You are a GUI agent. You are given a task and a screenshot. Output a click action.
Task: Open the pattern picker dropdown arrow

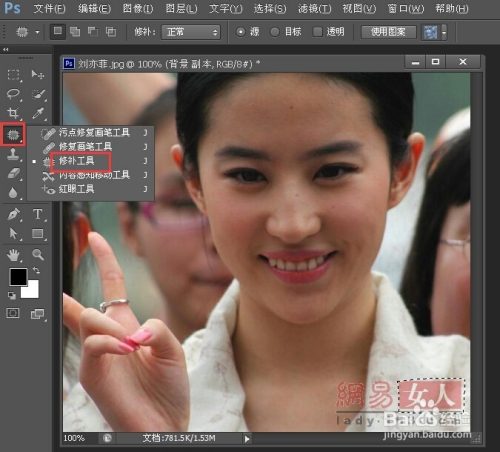coord(444,32)
